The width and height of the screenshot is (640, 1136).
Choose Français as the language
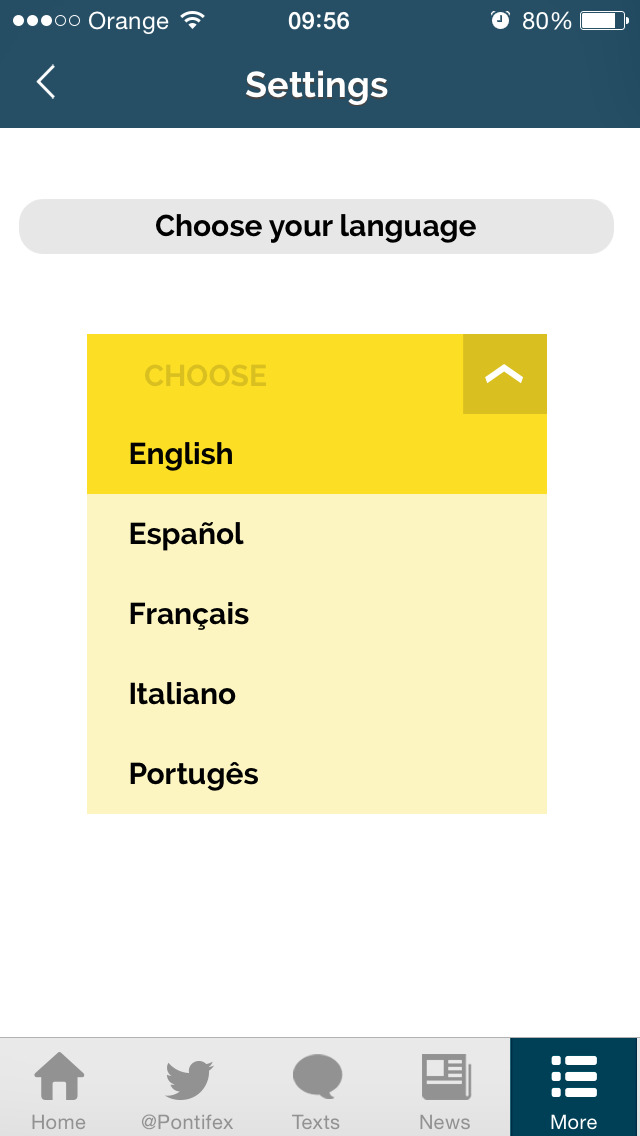(317, 614)
